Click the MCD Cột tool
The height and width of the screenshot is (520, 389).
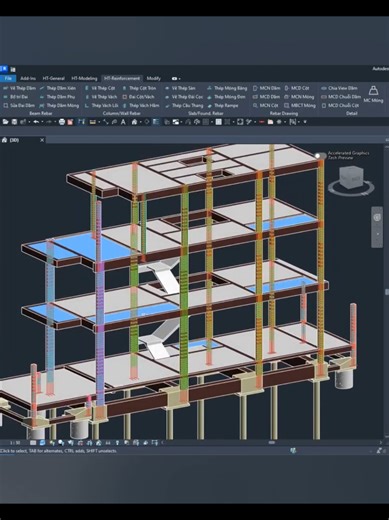297,88
